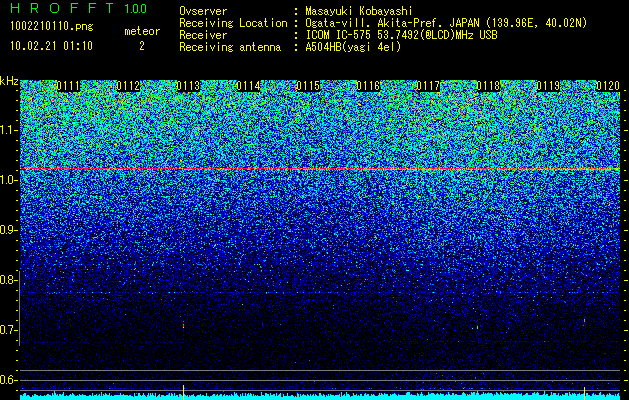The height and width of the screenshot is (400, 629).
Task: Select the meteor count value 2
Action: 142,46
